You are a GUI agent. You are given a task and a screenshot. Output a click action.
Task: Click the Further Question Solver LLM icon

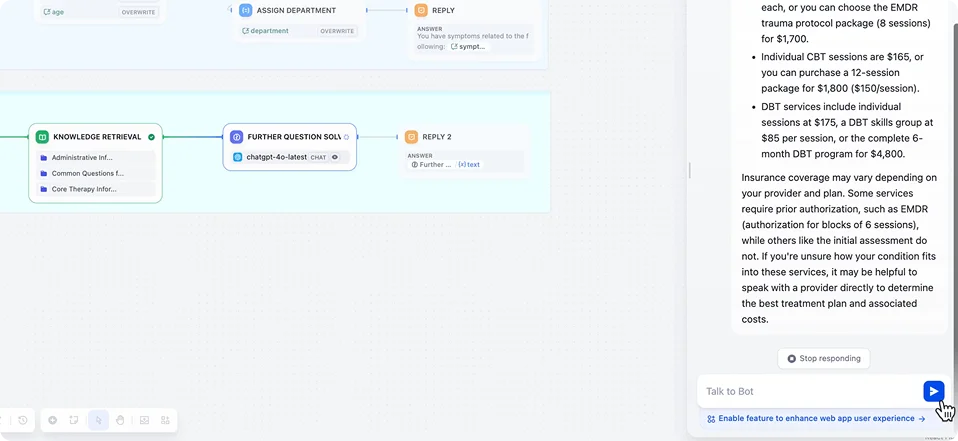tap(237, 137)
